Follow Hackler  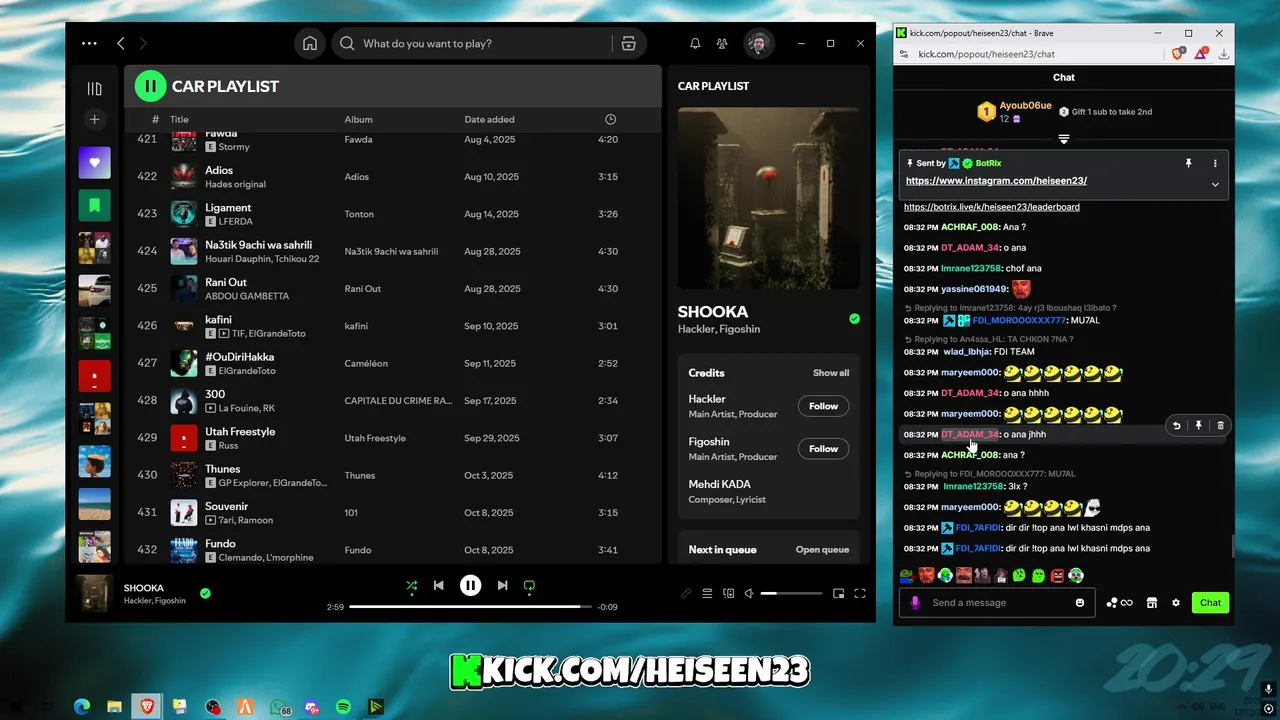(823, 406)
